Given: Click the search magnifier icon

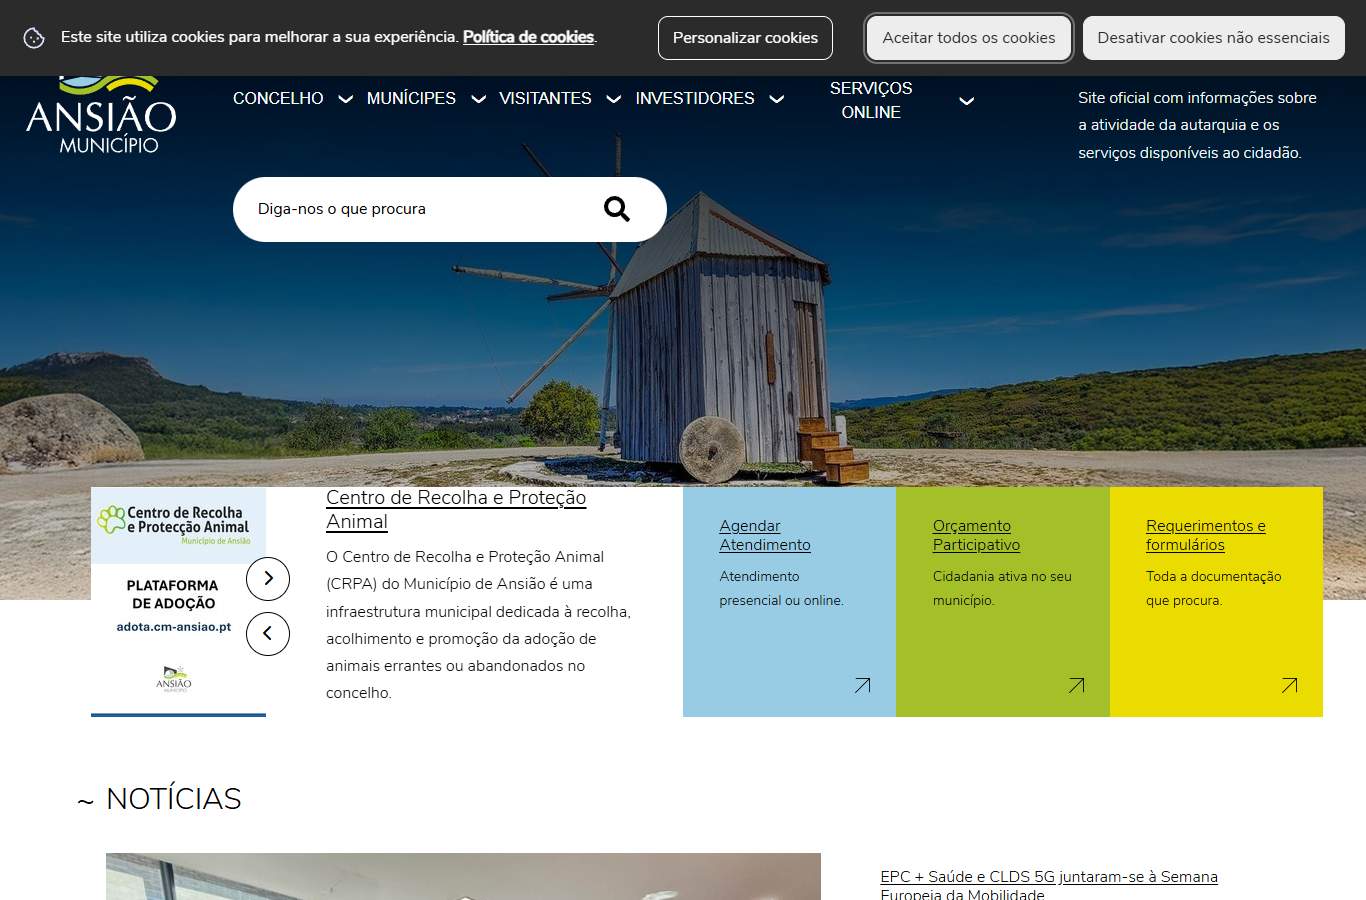Looking at the screenshot, I should pyautogui.click(x=617, y=209).
